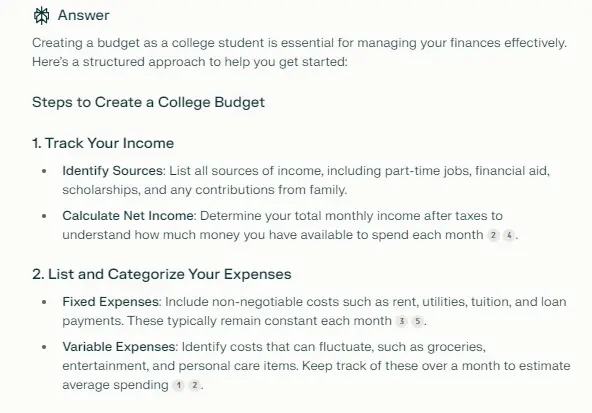Viewport: 592px width, 413px height.
Task: Open citation 4 in Calculate Net Income bullet
Action: tap(509, 235)
